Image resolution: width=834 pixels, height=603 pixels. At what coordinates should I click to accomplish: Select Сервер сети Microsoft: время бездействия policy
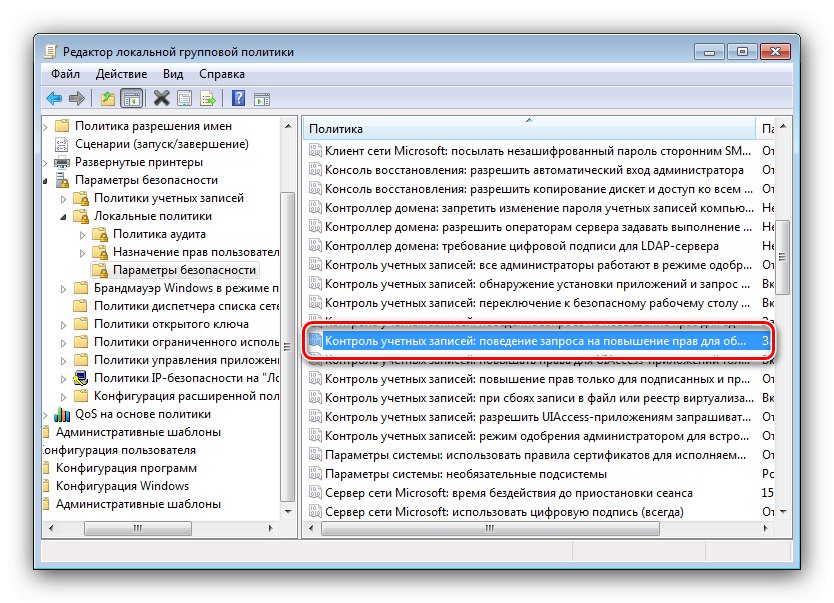coord(508,493)
